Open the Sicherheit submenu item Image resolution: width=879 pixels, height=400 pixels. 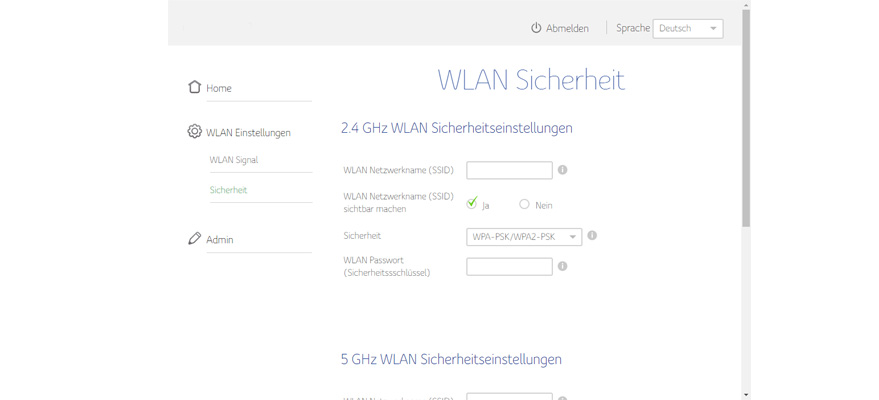[x=228, y=190]
